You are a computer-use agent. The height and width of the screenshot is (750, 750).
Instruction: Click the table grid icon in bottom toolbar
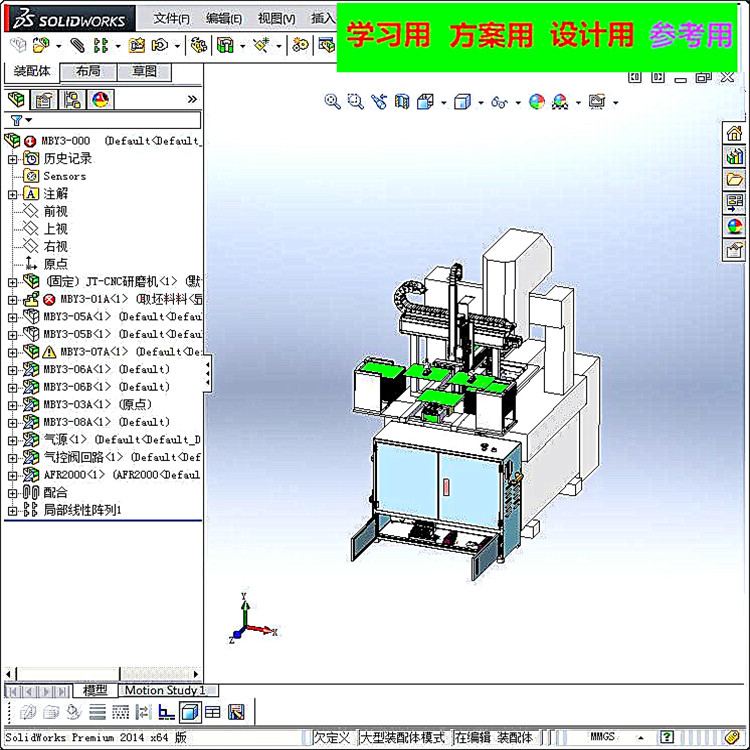213,712
